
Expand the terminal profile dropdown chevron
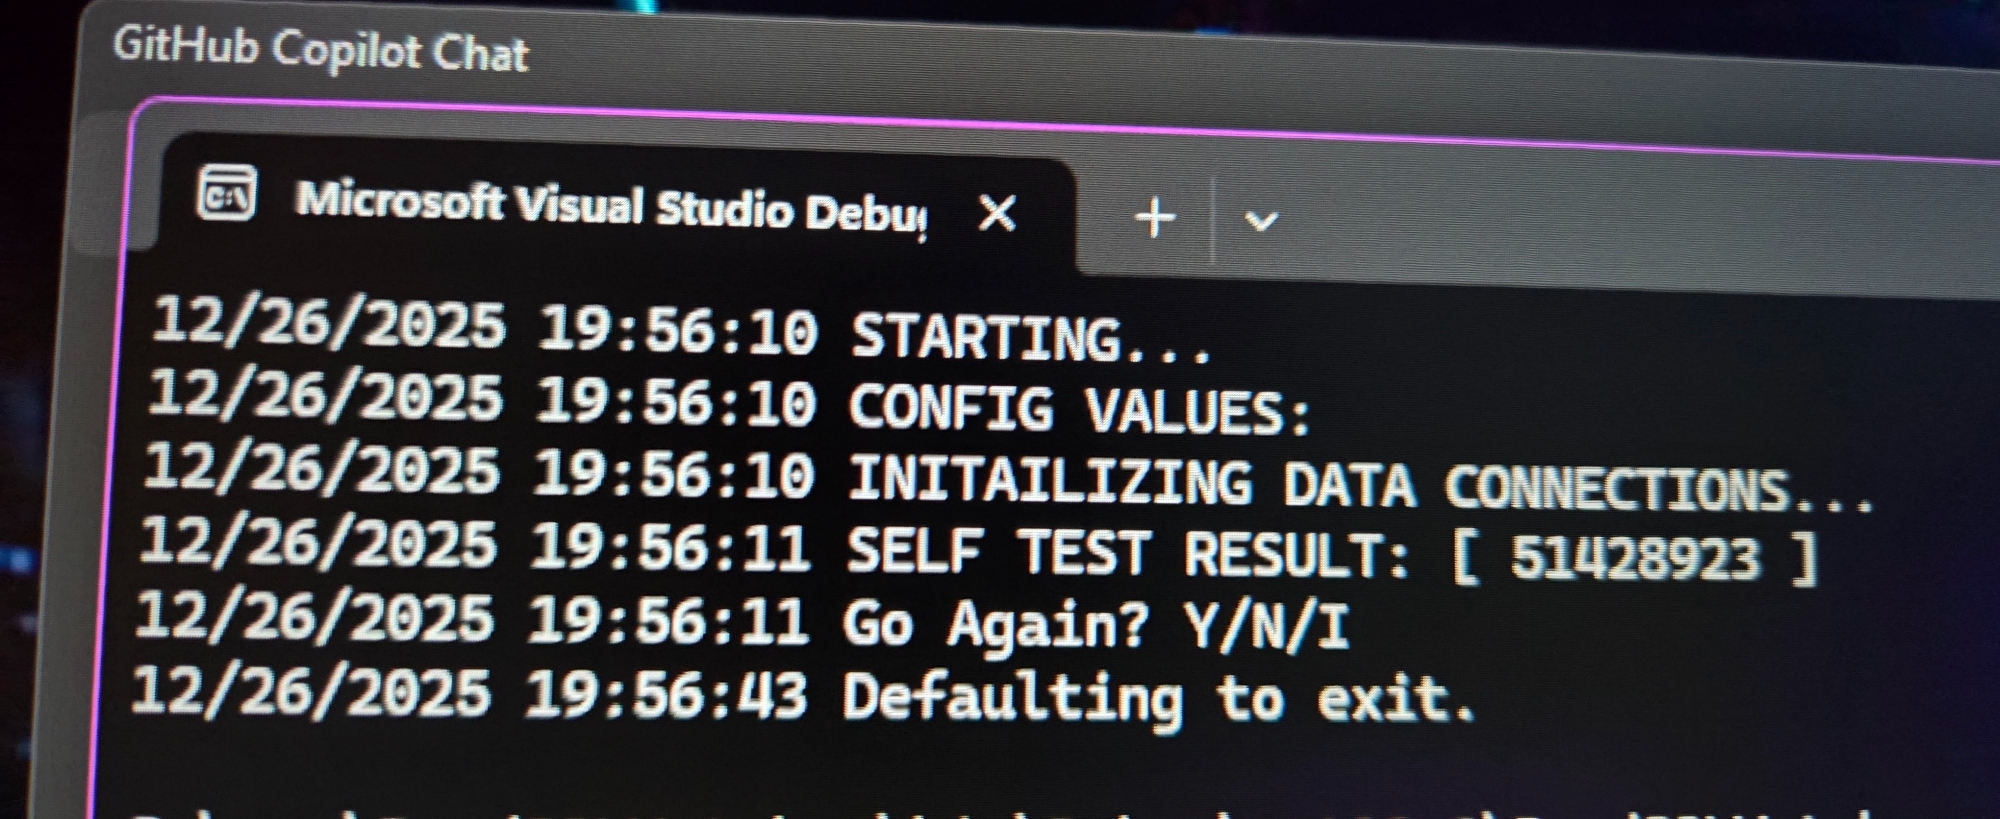pos(1260,220)
